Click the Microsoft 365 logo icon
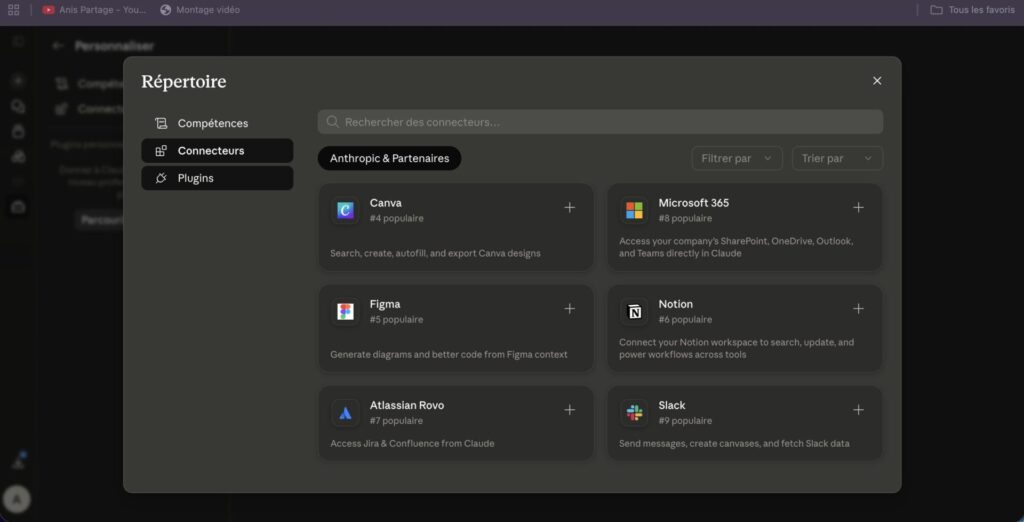The width and height of the screenshot is (1024, 522). (634, 210)
